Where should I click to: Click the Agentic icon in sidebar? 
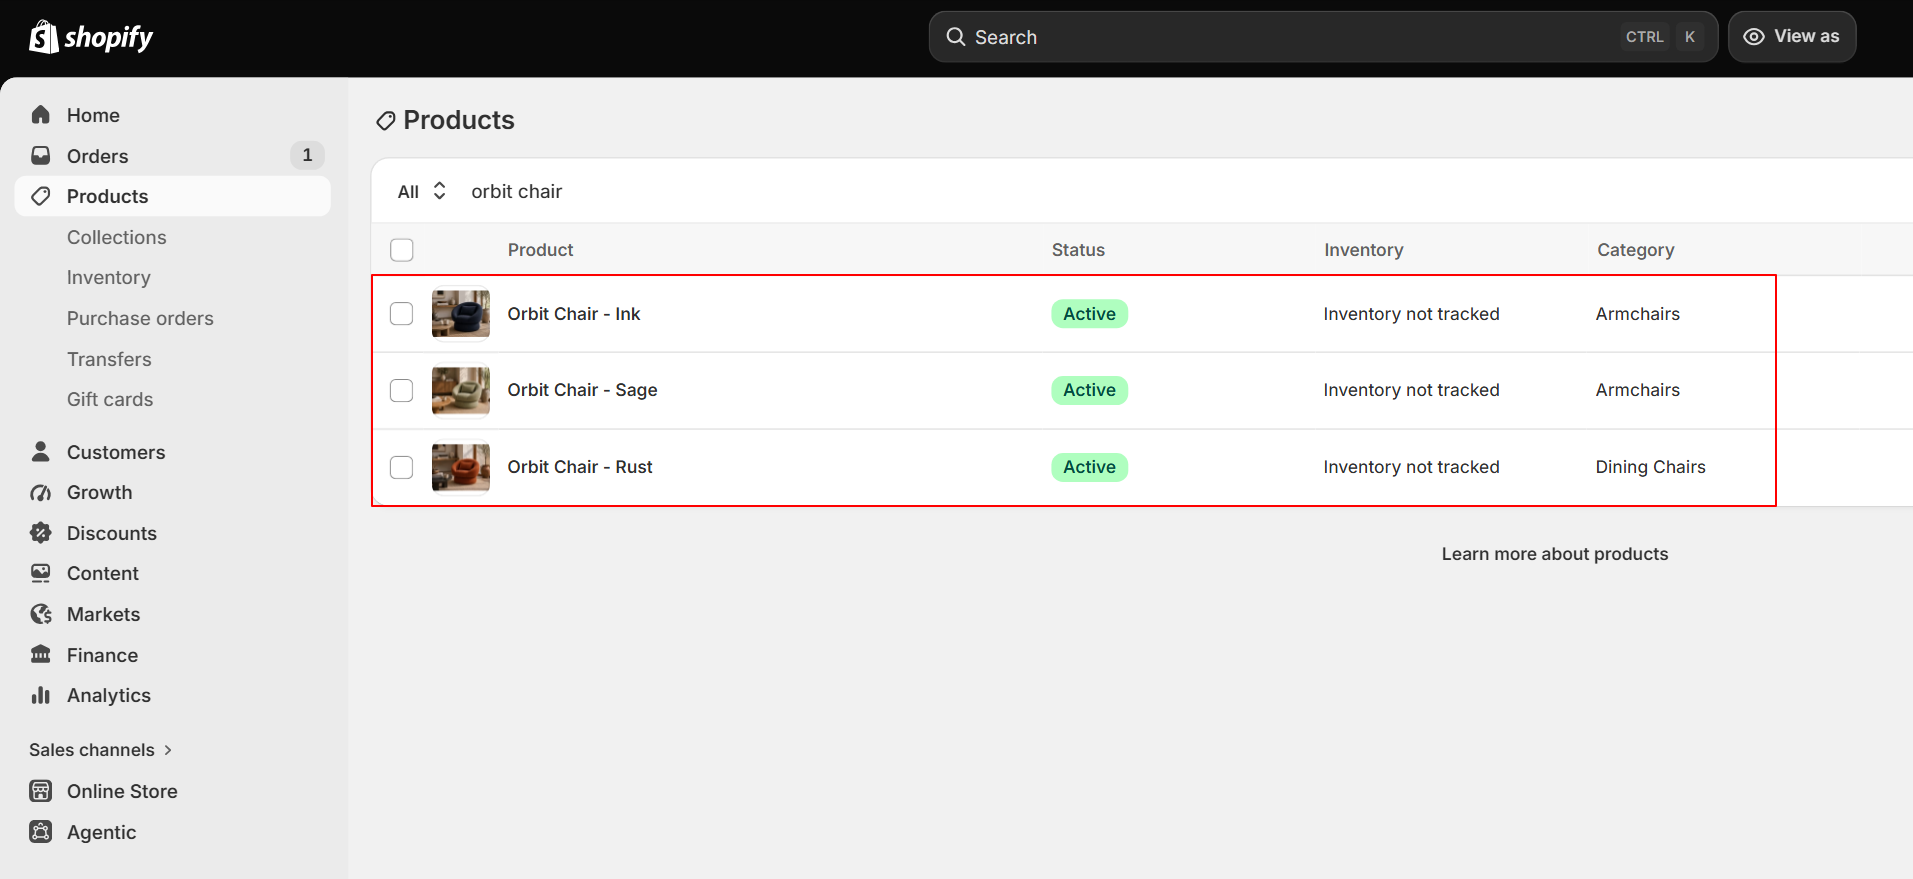41,832
